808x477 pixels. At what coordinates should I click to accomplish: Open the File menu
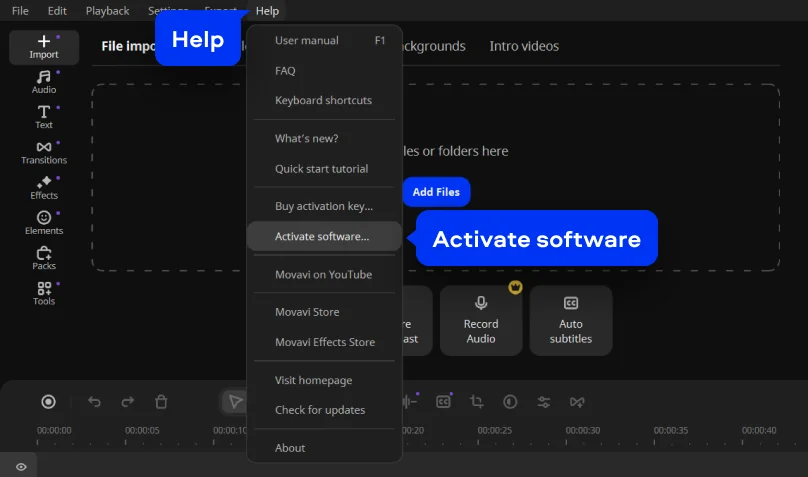tap(20, 11)
